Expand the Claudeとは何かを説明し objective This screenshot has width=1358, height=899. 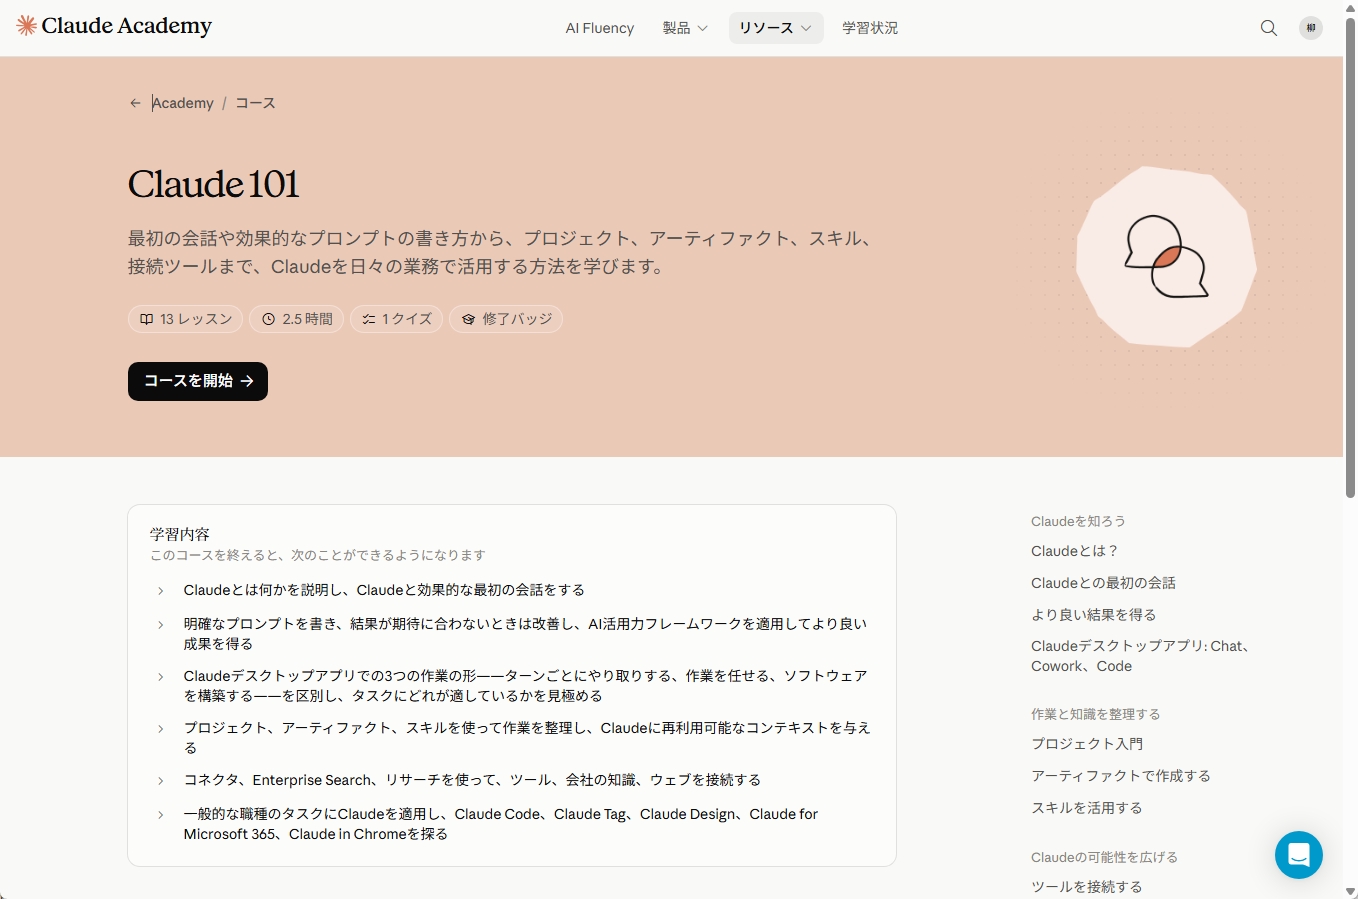coord(160,591)
